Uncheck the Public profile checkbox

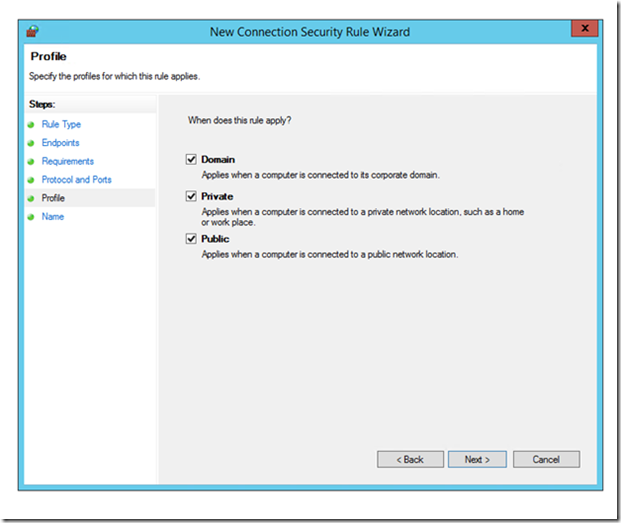[x=191, y=239]
